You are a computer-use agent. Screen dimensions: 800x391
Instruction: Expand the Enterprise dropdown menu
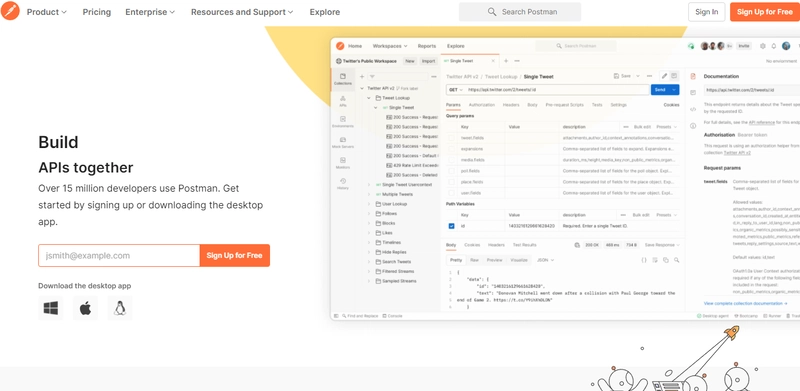point(150,12)
